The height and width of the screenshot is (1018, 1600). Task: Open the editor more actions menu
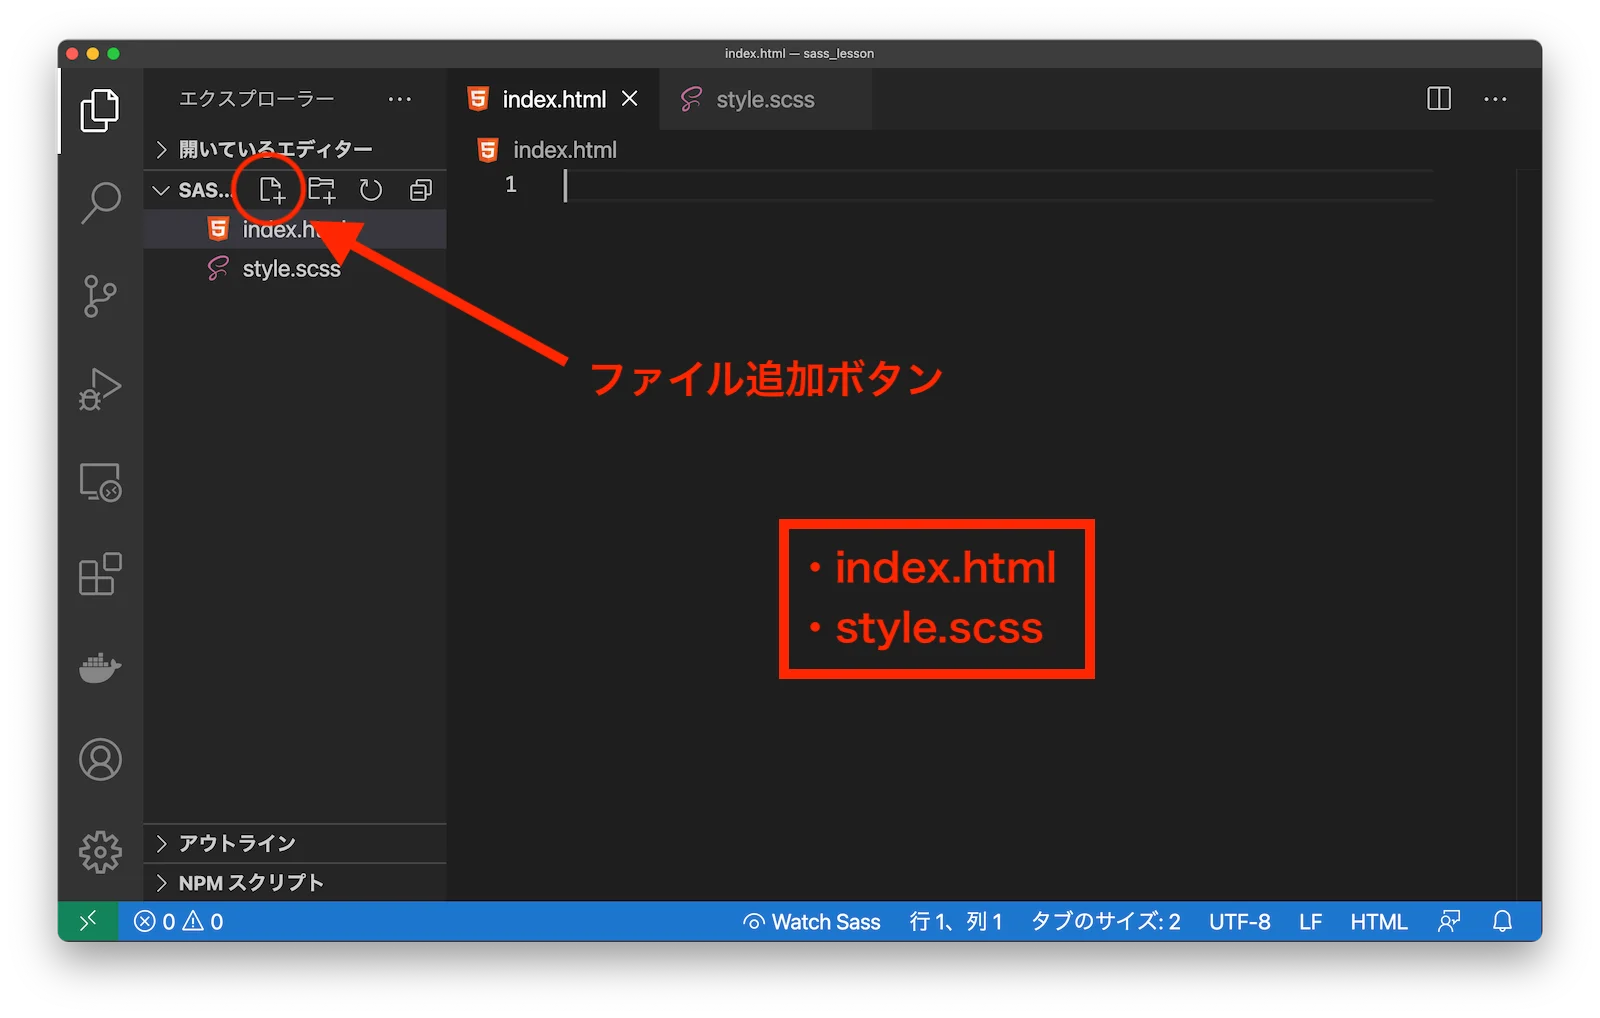[x=1495, y=99]
